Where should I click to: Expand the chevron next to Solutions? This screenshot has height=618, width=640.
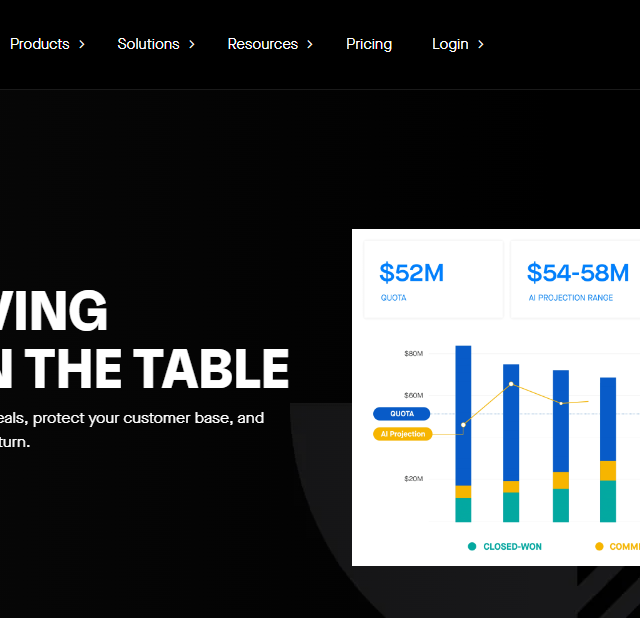[x=192, y=44]
